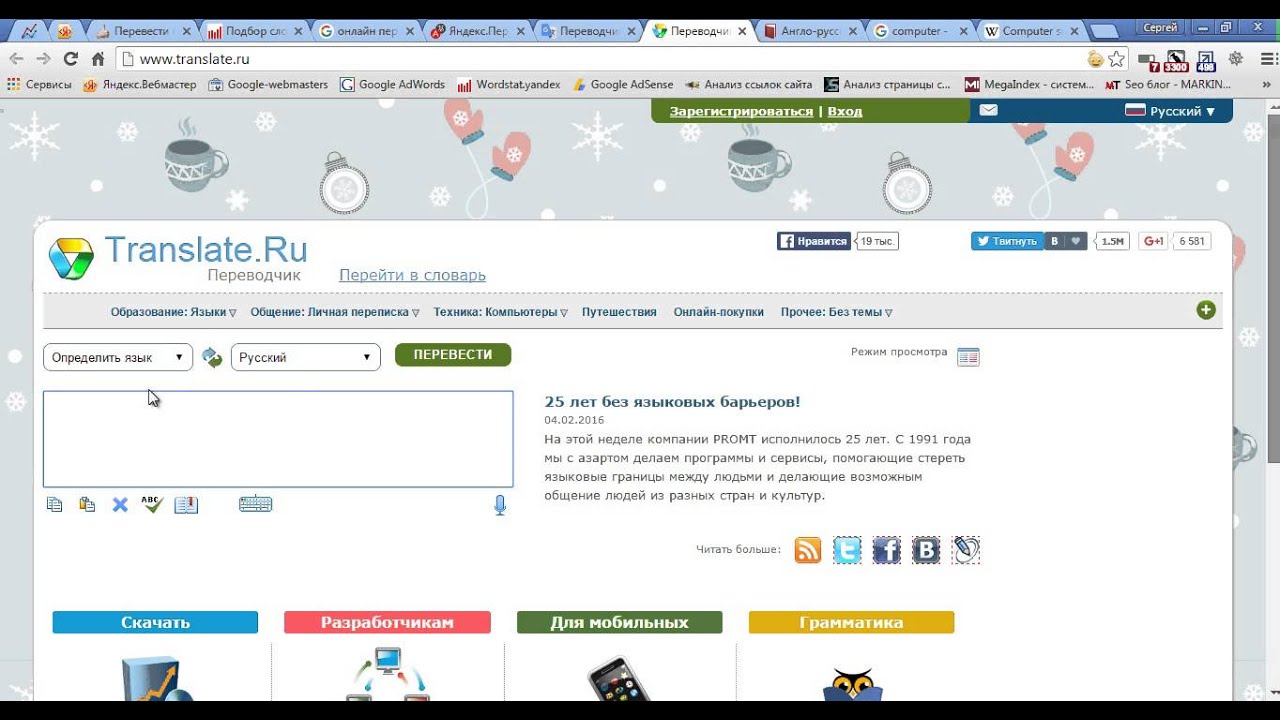1280x720 pixels.
Task: Go back using the browser back arrow
Action: click(16, 59)
